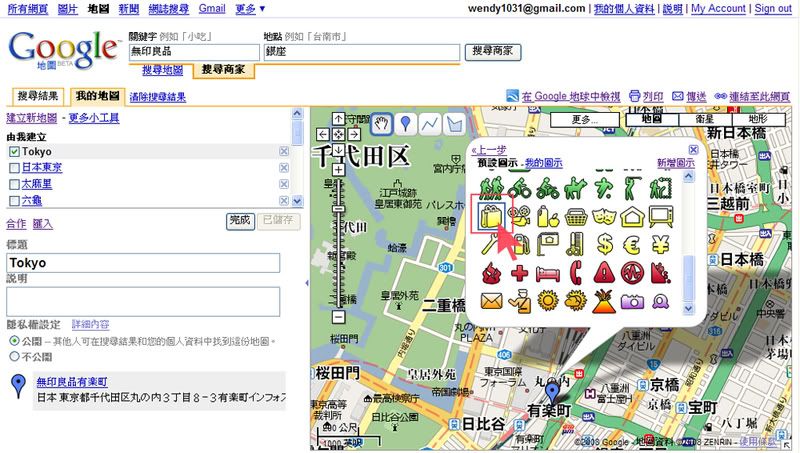800x453 pixels.
Task: Click the 完成 done button
Action: pyautogui.click(x=239, y=221)
